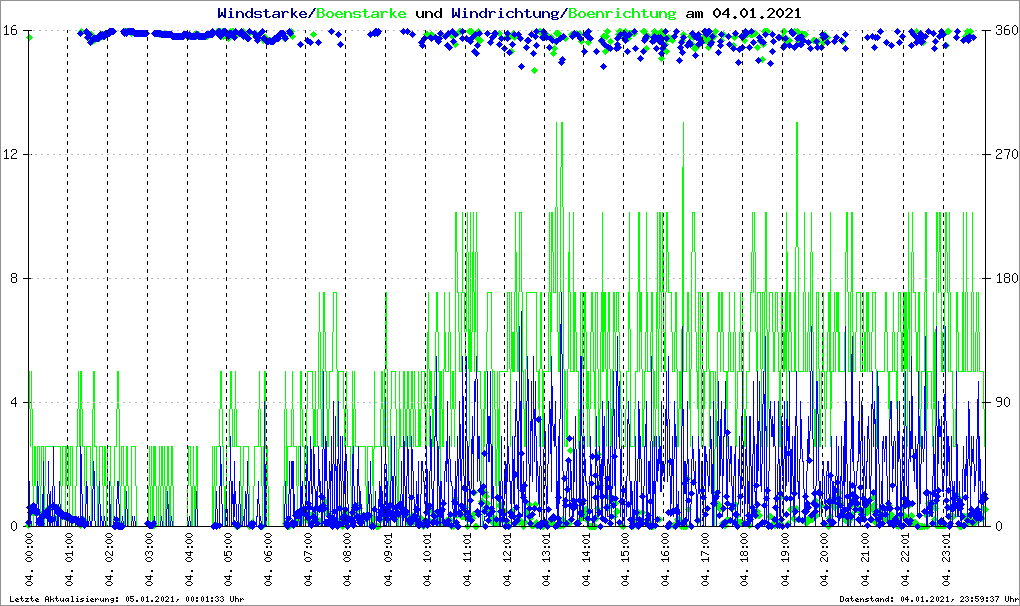Screen dimensions: 1020x606
Task: Click left axis value 16
Action: click(10, 31)
